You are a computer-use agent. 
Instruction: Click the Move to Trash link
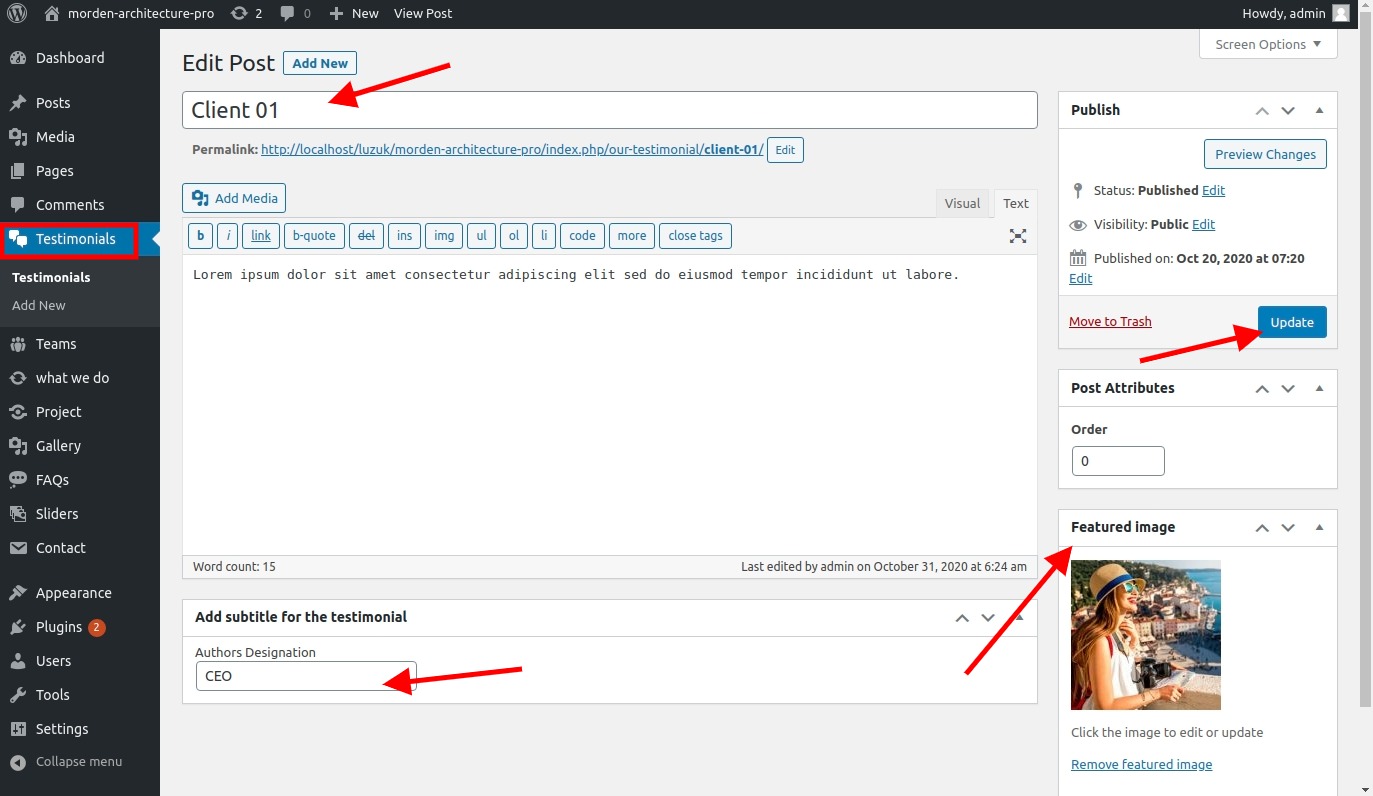[1110, 321]
